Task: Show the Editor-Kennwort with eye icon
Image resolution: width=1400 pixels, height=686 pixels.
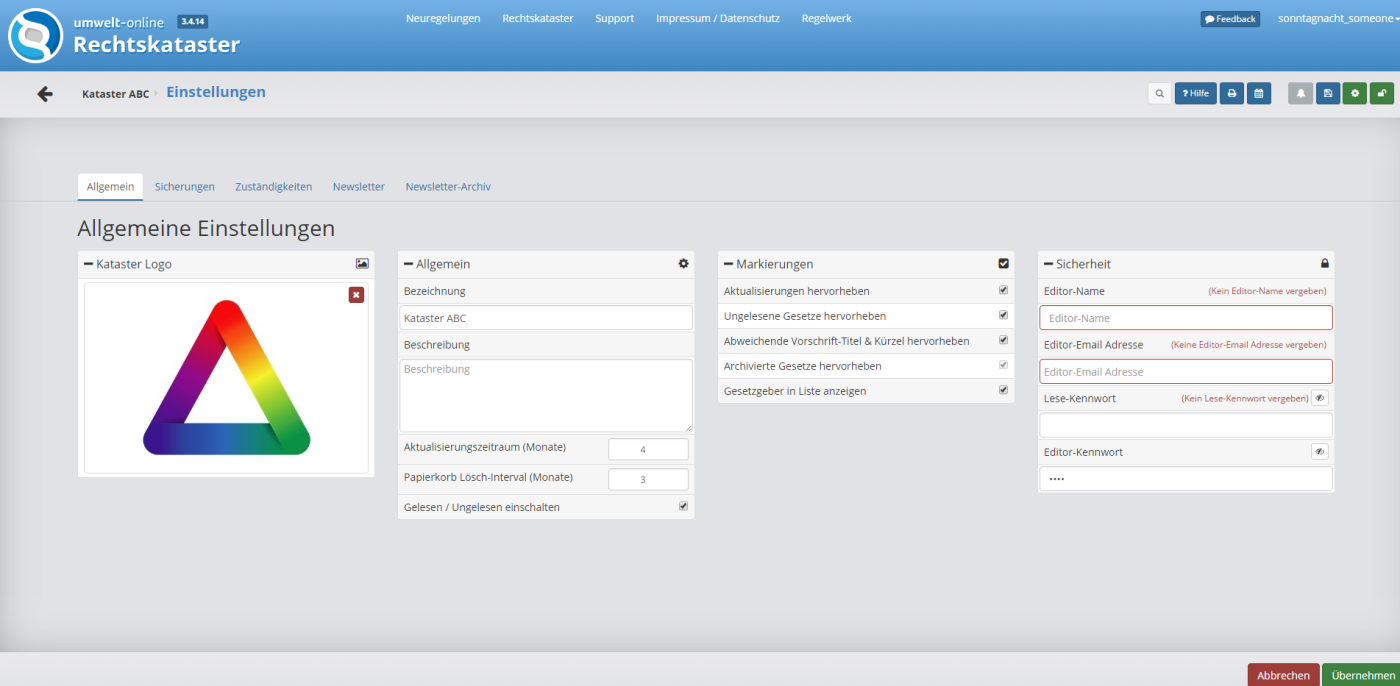Action: (x=1319, y=452)
